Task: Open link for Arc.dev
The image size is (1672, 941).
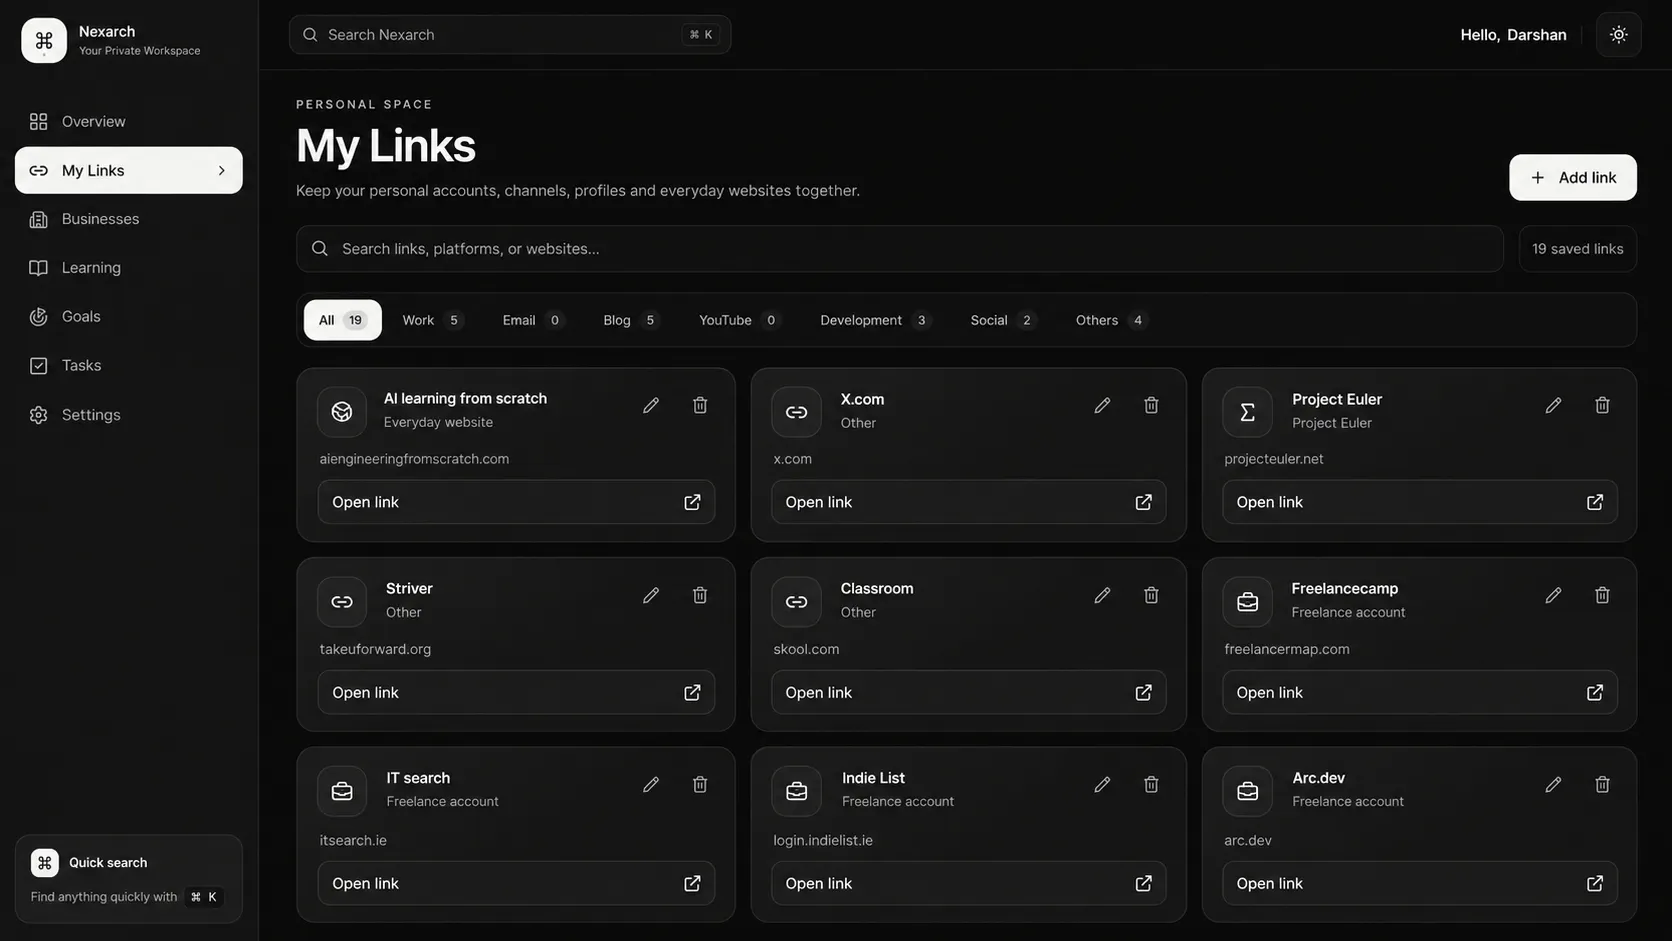Action: point(1419,883)
